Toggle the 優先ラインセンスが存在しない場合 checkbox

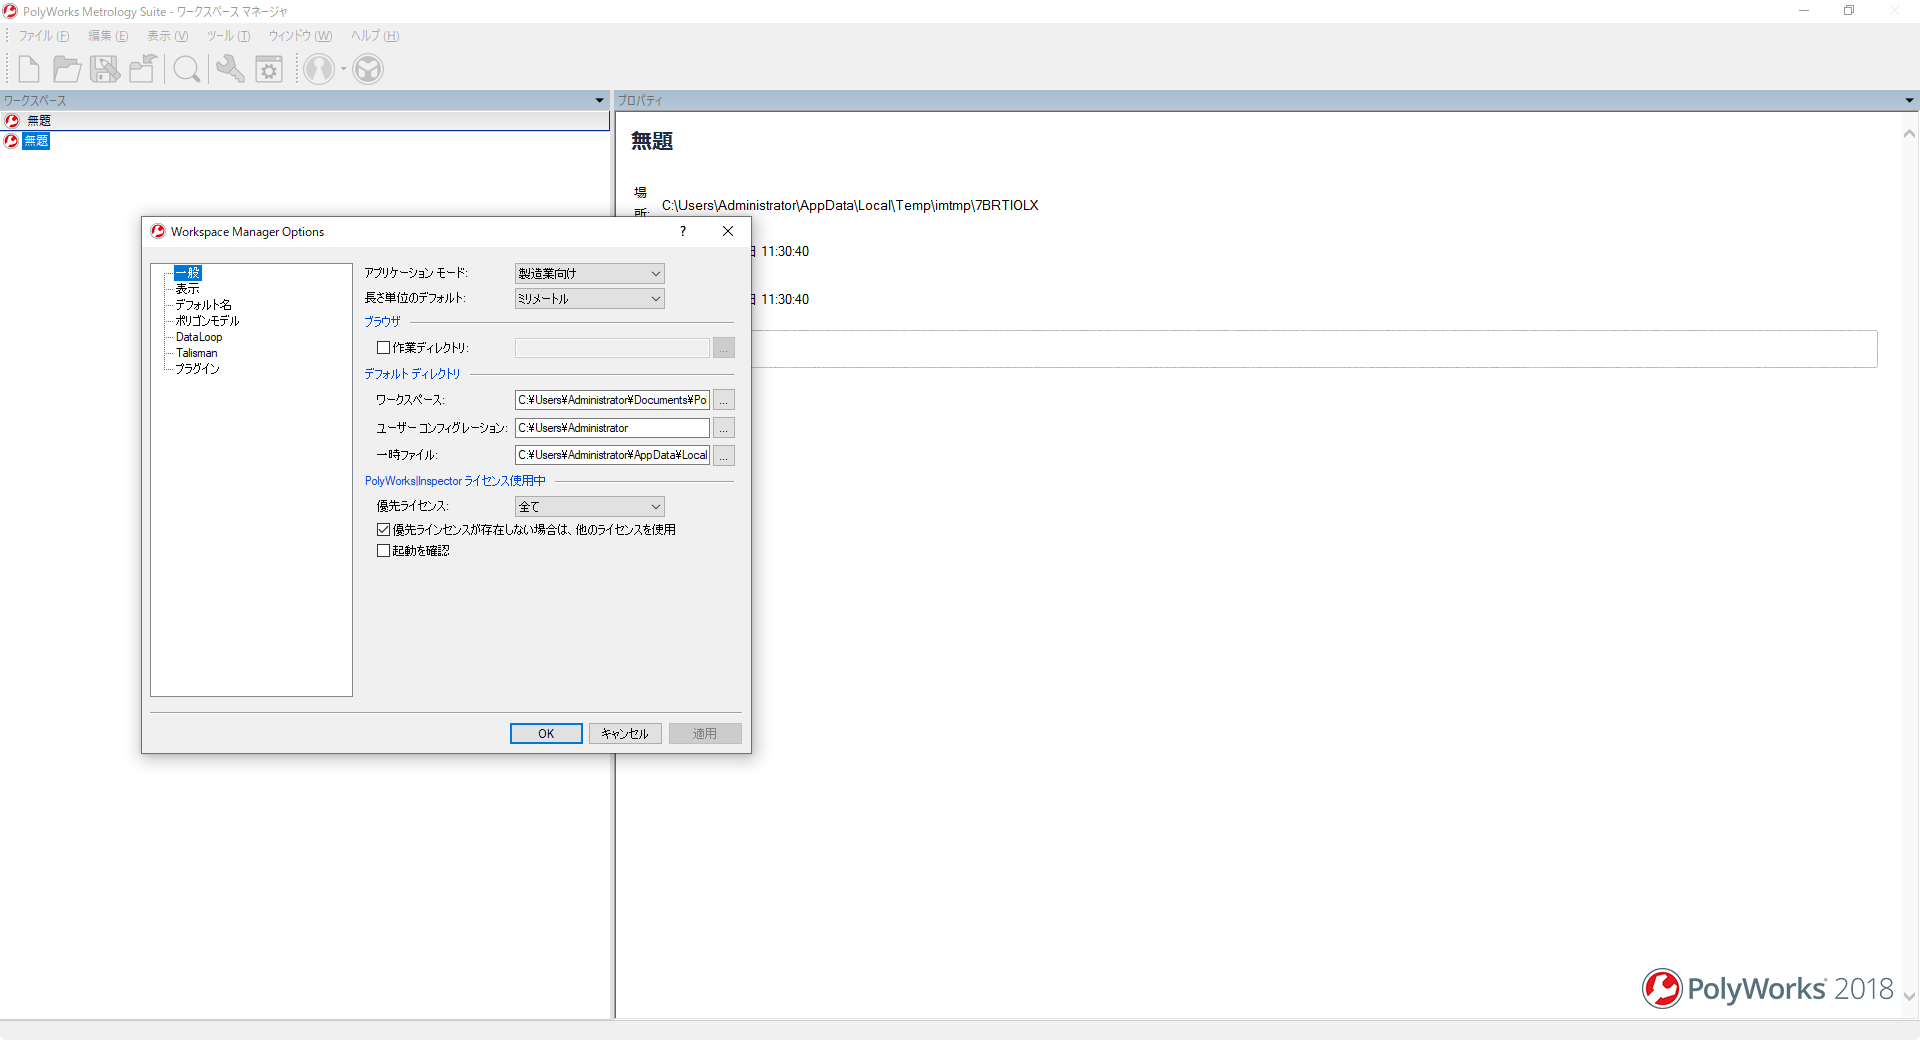tap(383, 530)
